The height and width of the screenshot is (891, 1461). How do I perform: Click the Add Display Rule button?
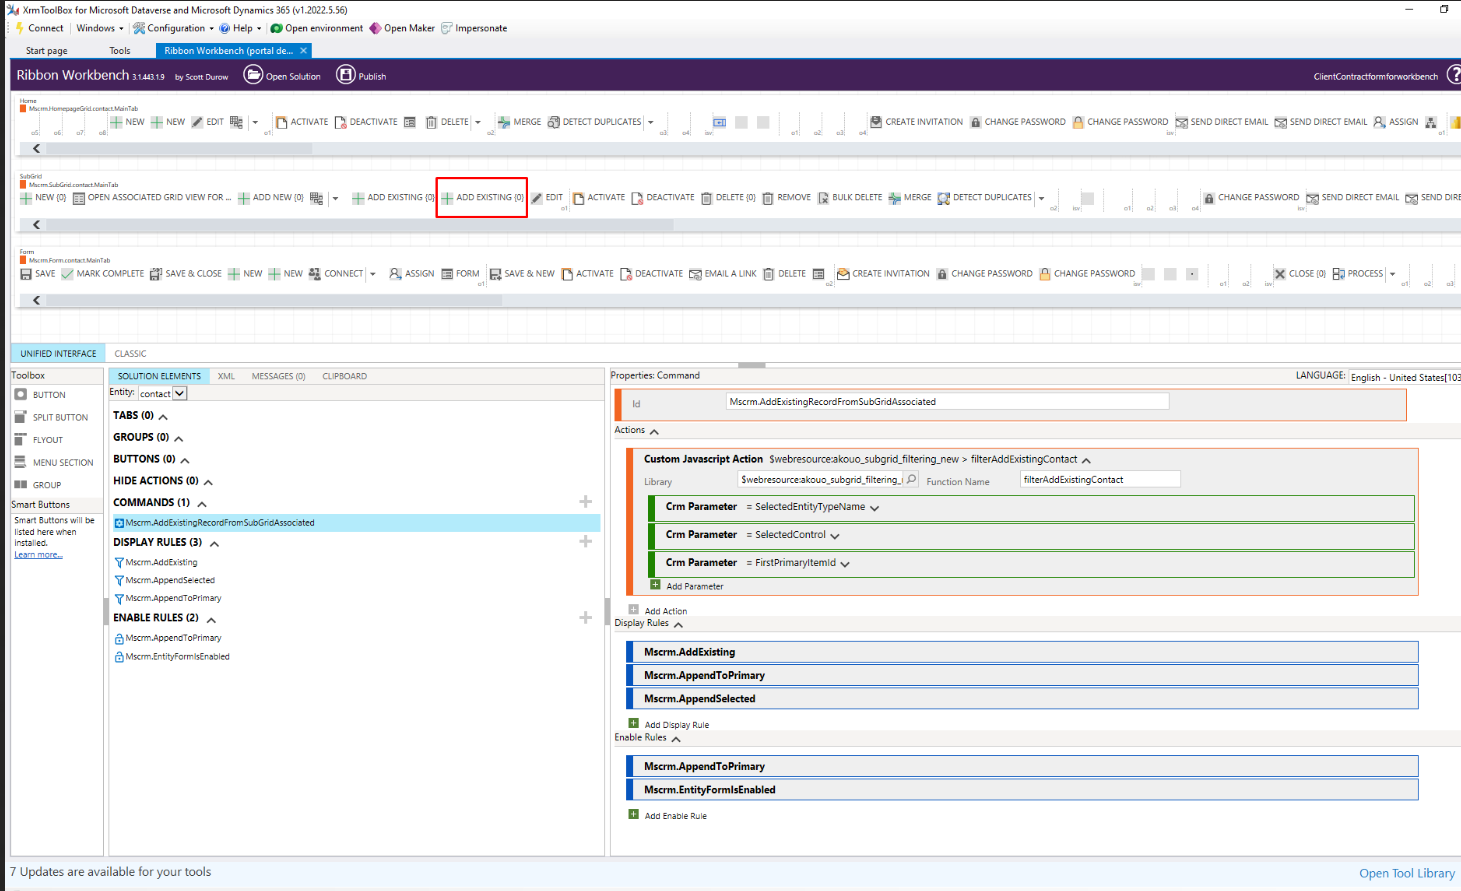tap(673, 724)
